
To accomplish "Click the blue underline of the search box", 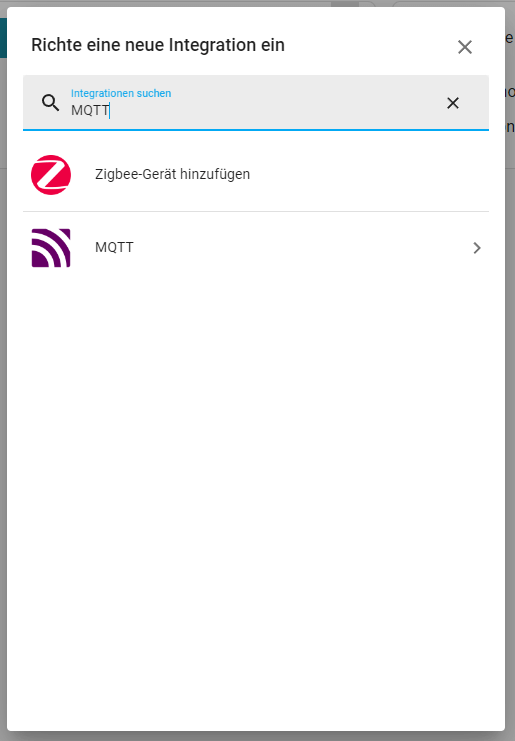I will tap(256, 129).
